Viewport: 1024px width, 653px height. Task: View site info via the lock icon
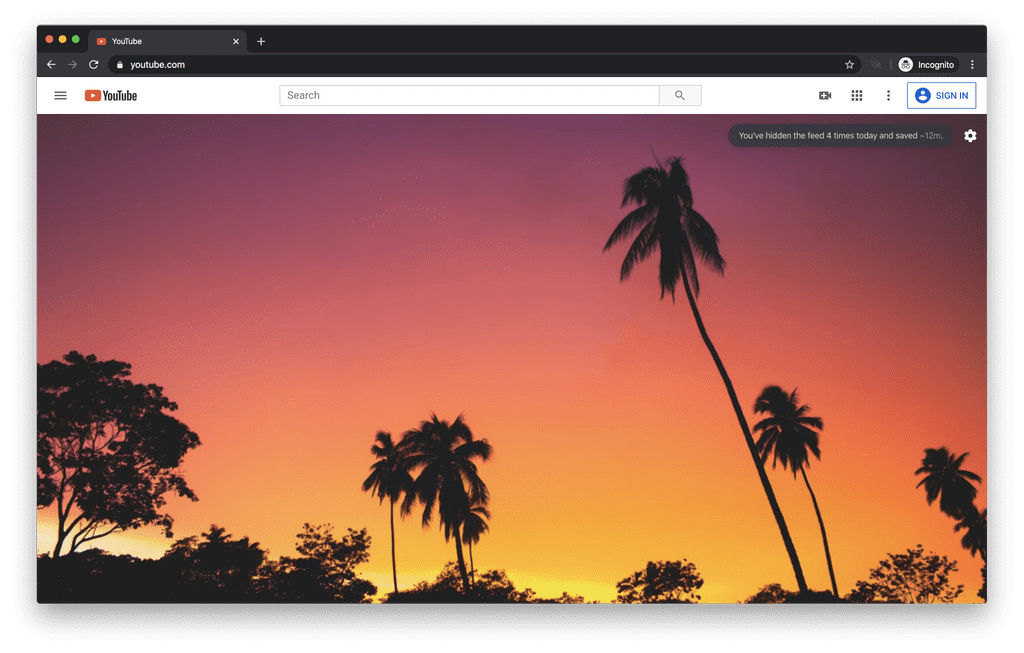click(x=120, y=65)
